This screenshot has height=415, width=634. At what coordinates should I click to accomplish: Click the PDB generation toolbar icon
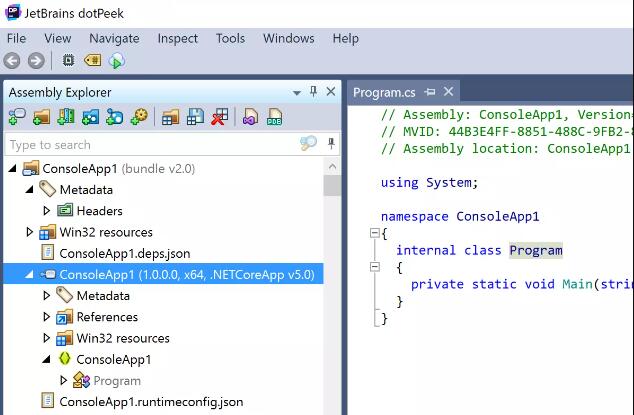point(275,118)
